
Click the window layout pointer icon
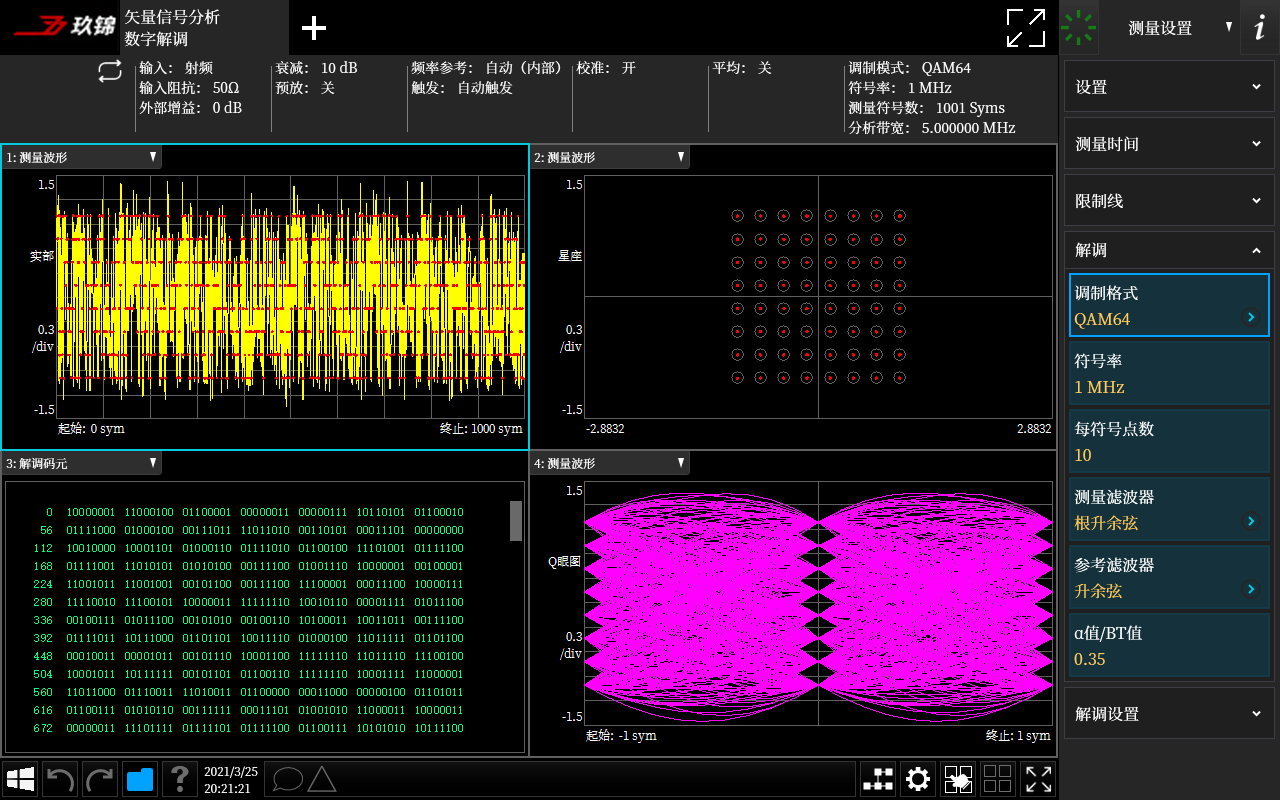(x=958, y=779)
